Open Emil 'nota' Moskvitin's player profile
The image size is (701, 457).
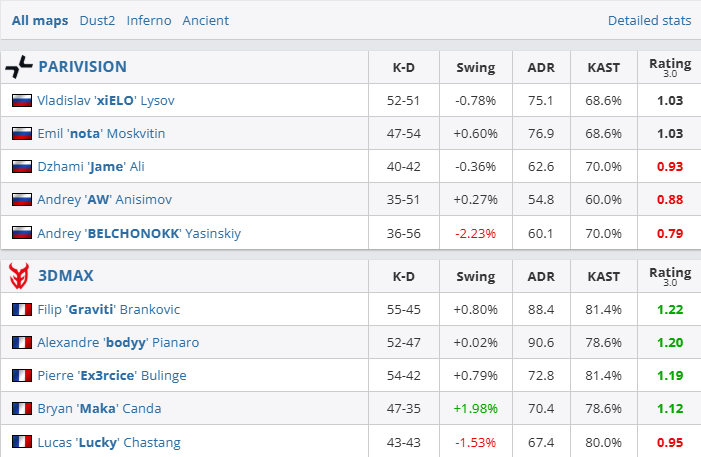tap(101, 134)
